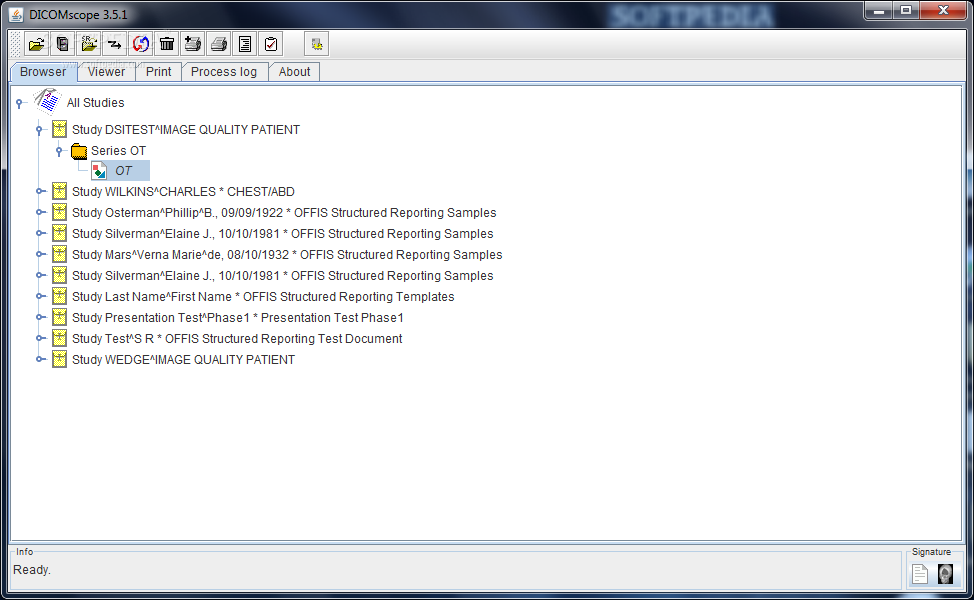Image resolution: width=974 pixels, height=600 pixels.
Task: Select Study Osterman^Phillip^B. row text
Action: click(284, 213)
